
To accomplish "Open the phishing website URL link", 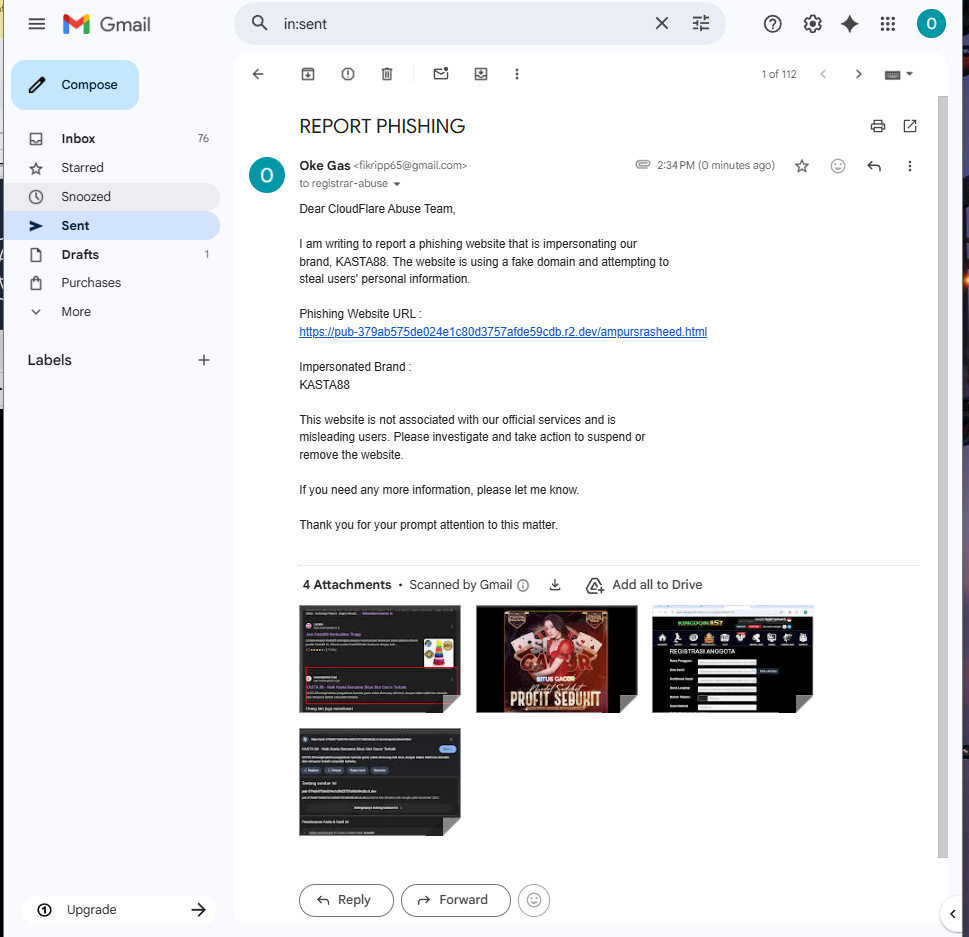I will [x=503, y=332].
